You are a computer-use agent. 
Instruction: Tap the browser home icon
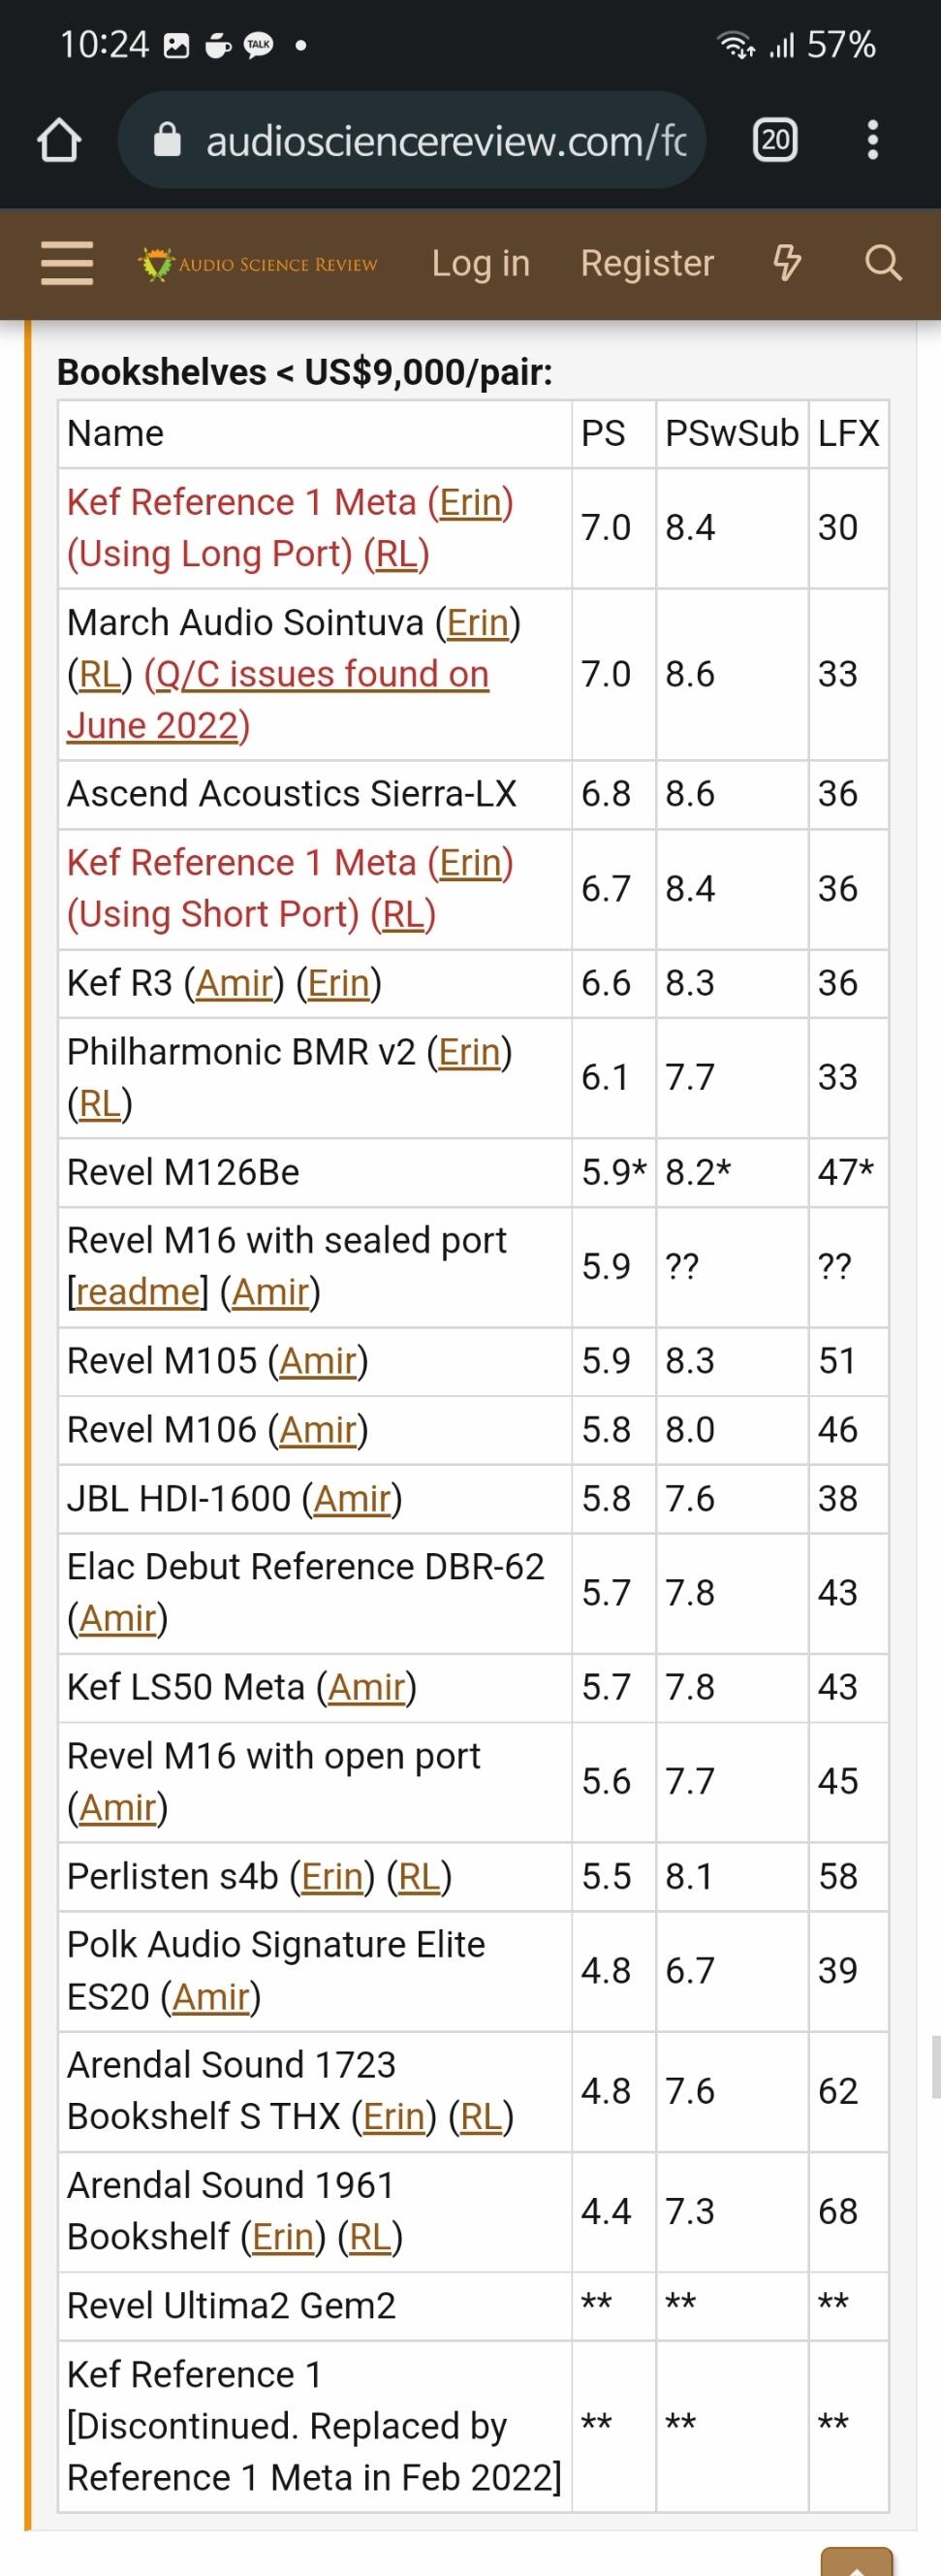(x=59, y=141)
